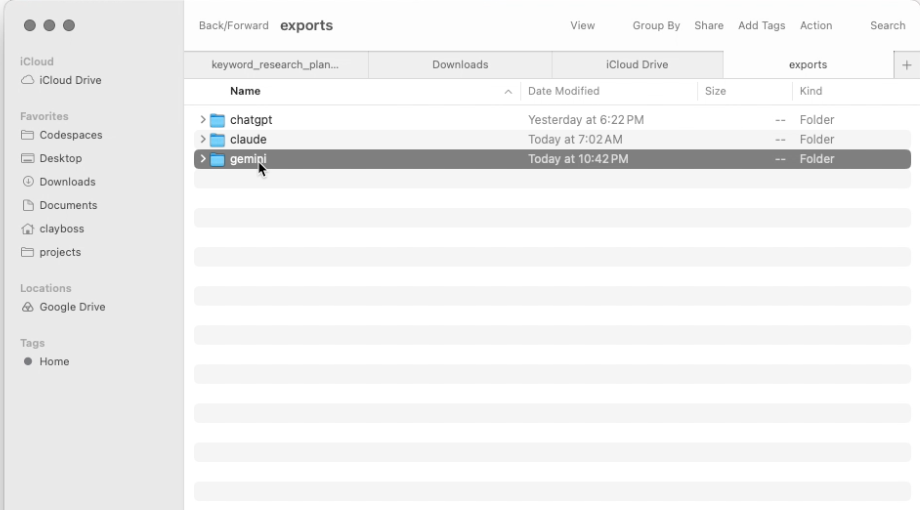Click Back/Forward navigation control
Screen dimensions: 920x510
[234, 25]
